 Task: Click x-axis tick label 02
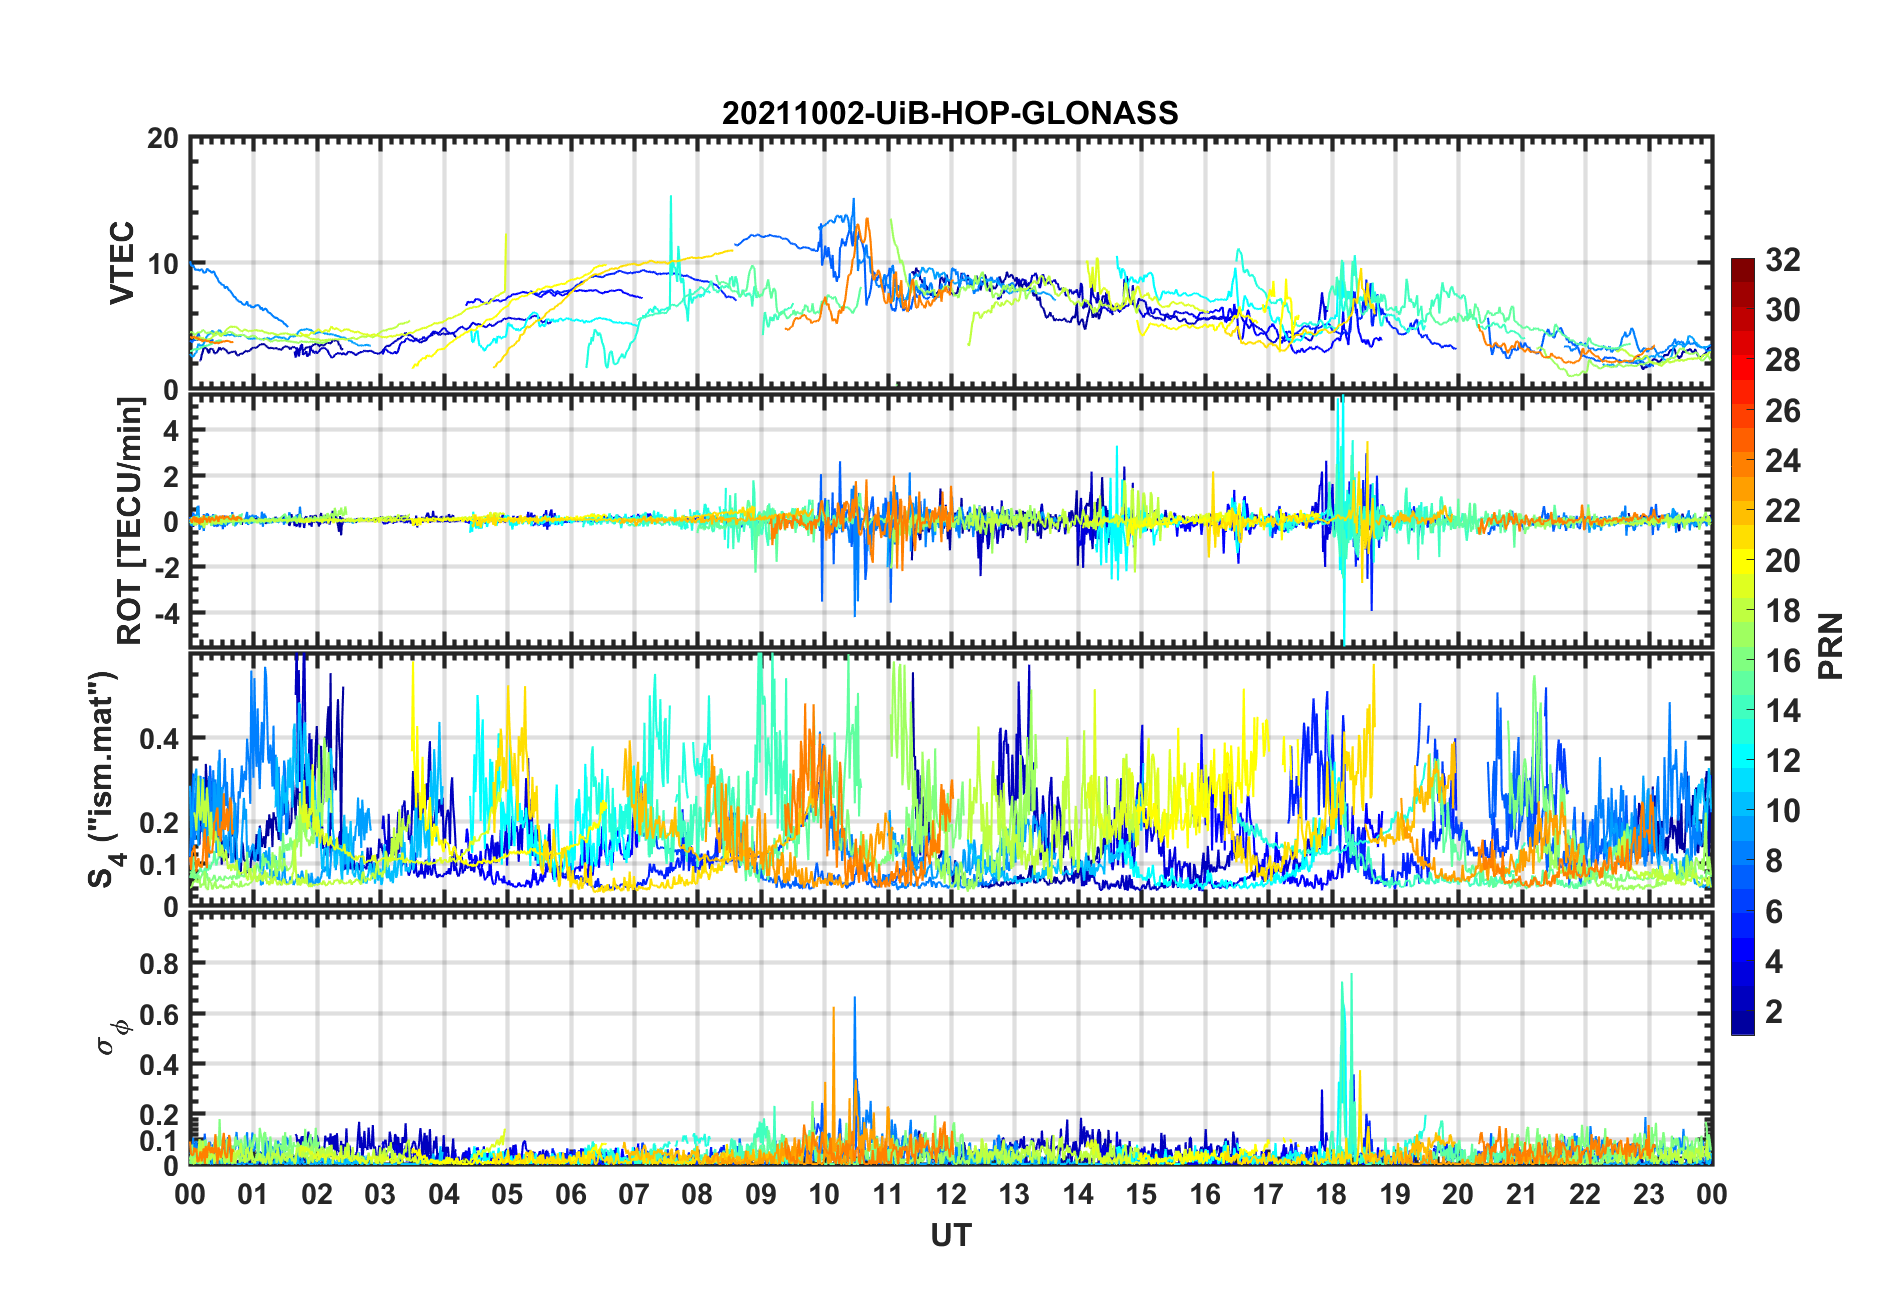(x=317, y=1194)
